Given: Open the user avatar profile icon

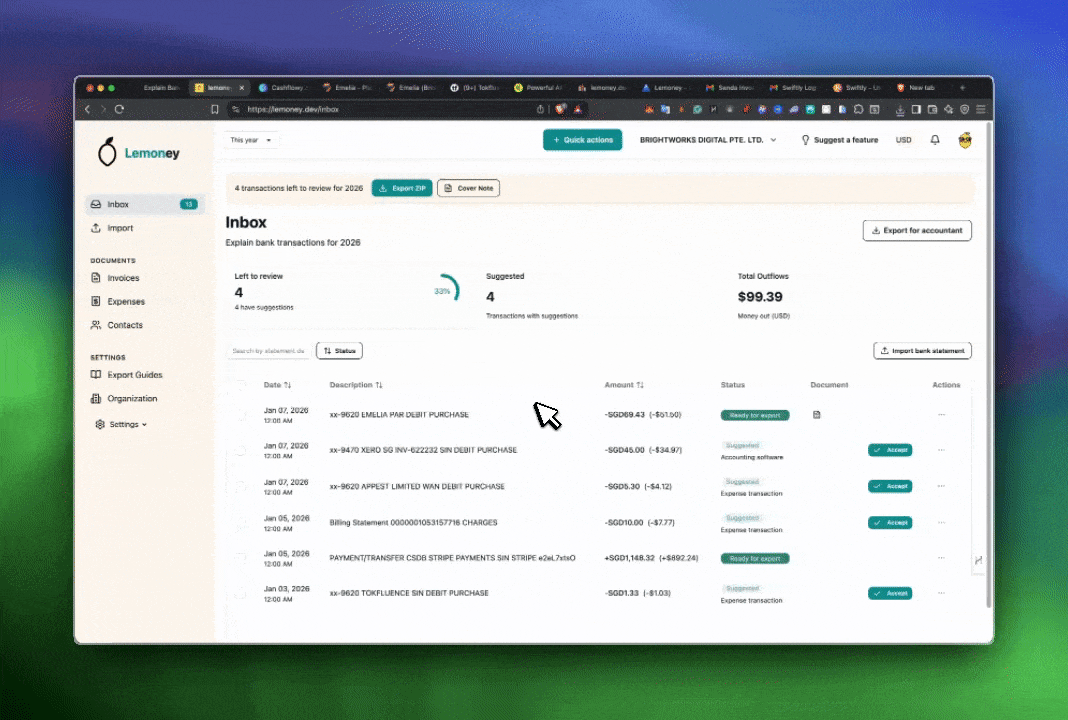Looking at the screenshot, I should [x=965, y=140].
